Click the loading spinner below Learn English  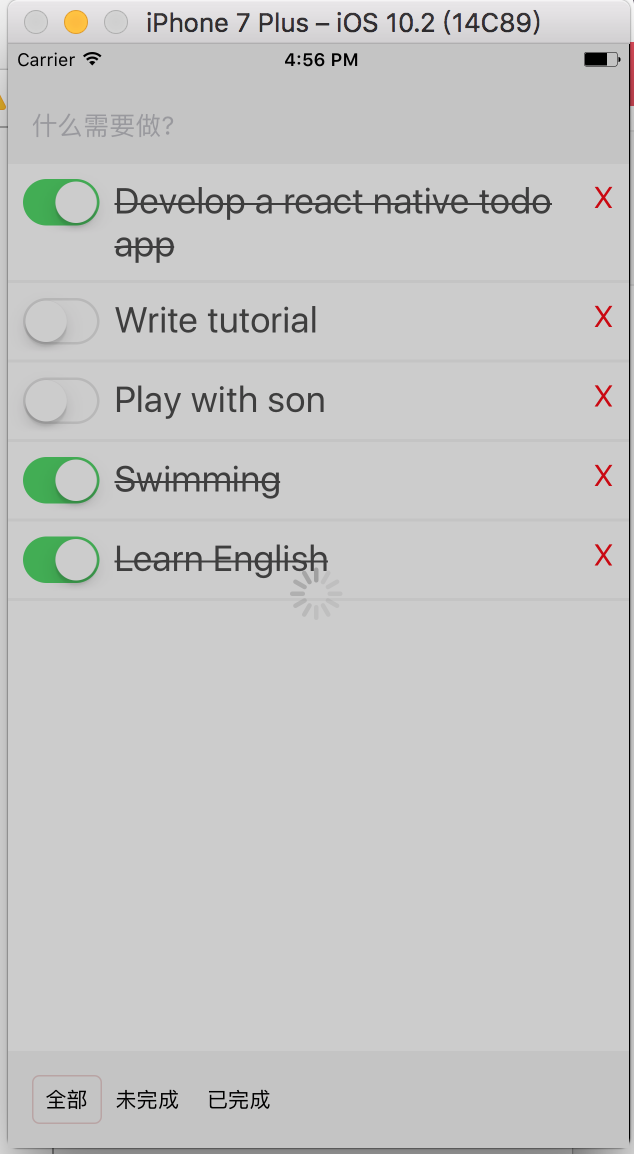point(316,595)
